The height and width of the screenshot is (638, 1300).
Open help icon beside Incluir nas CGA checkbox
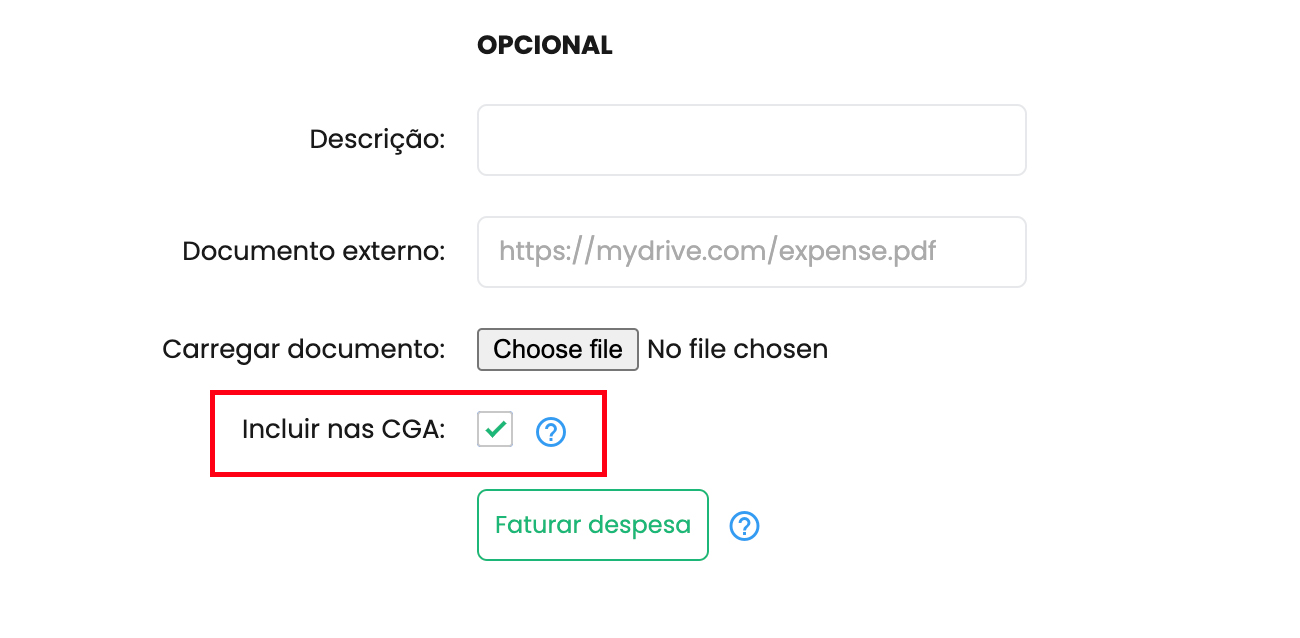pyautogui.click(x=551, y=432)
